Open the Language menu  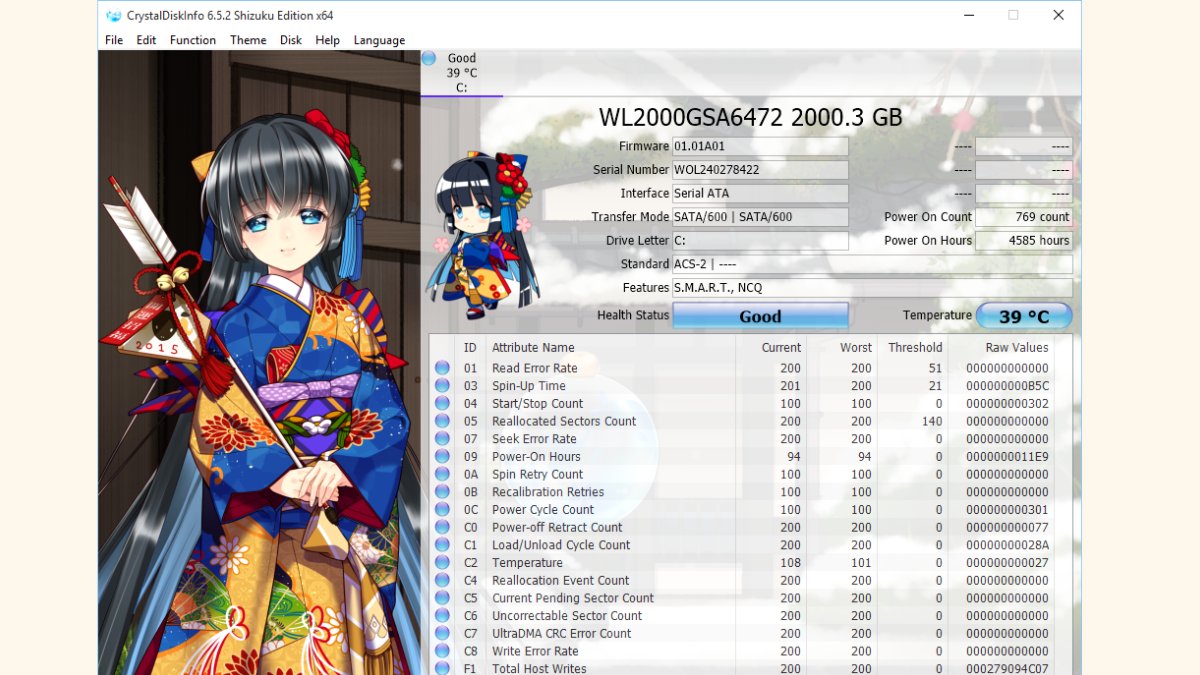pos(379,40)
